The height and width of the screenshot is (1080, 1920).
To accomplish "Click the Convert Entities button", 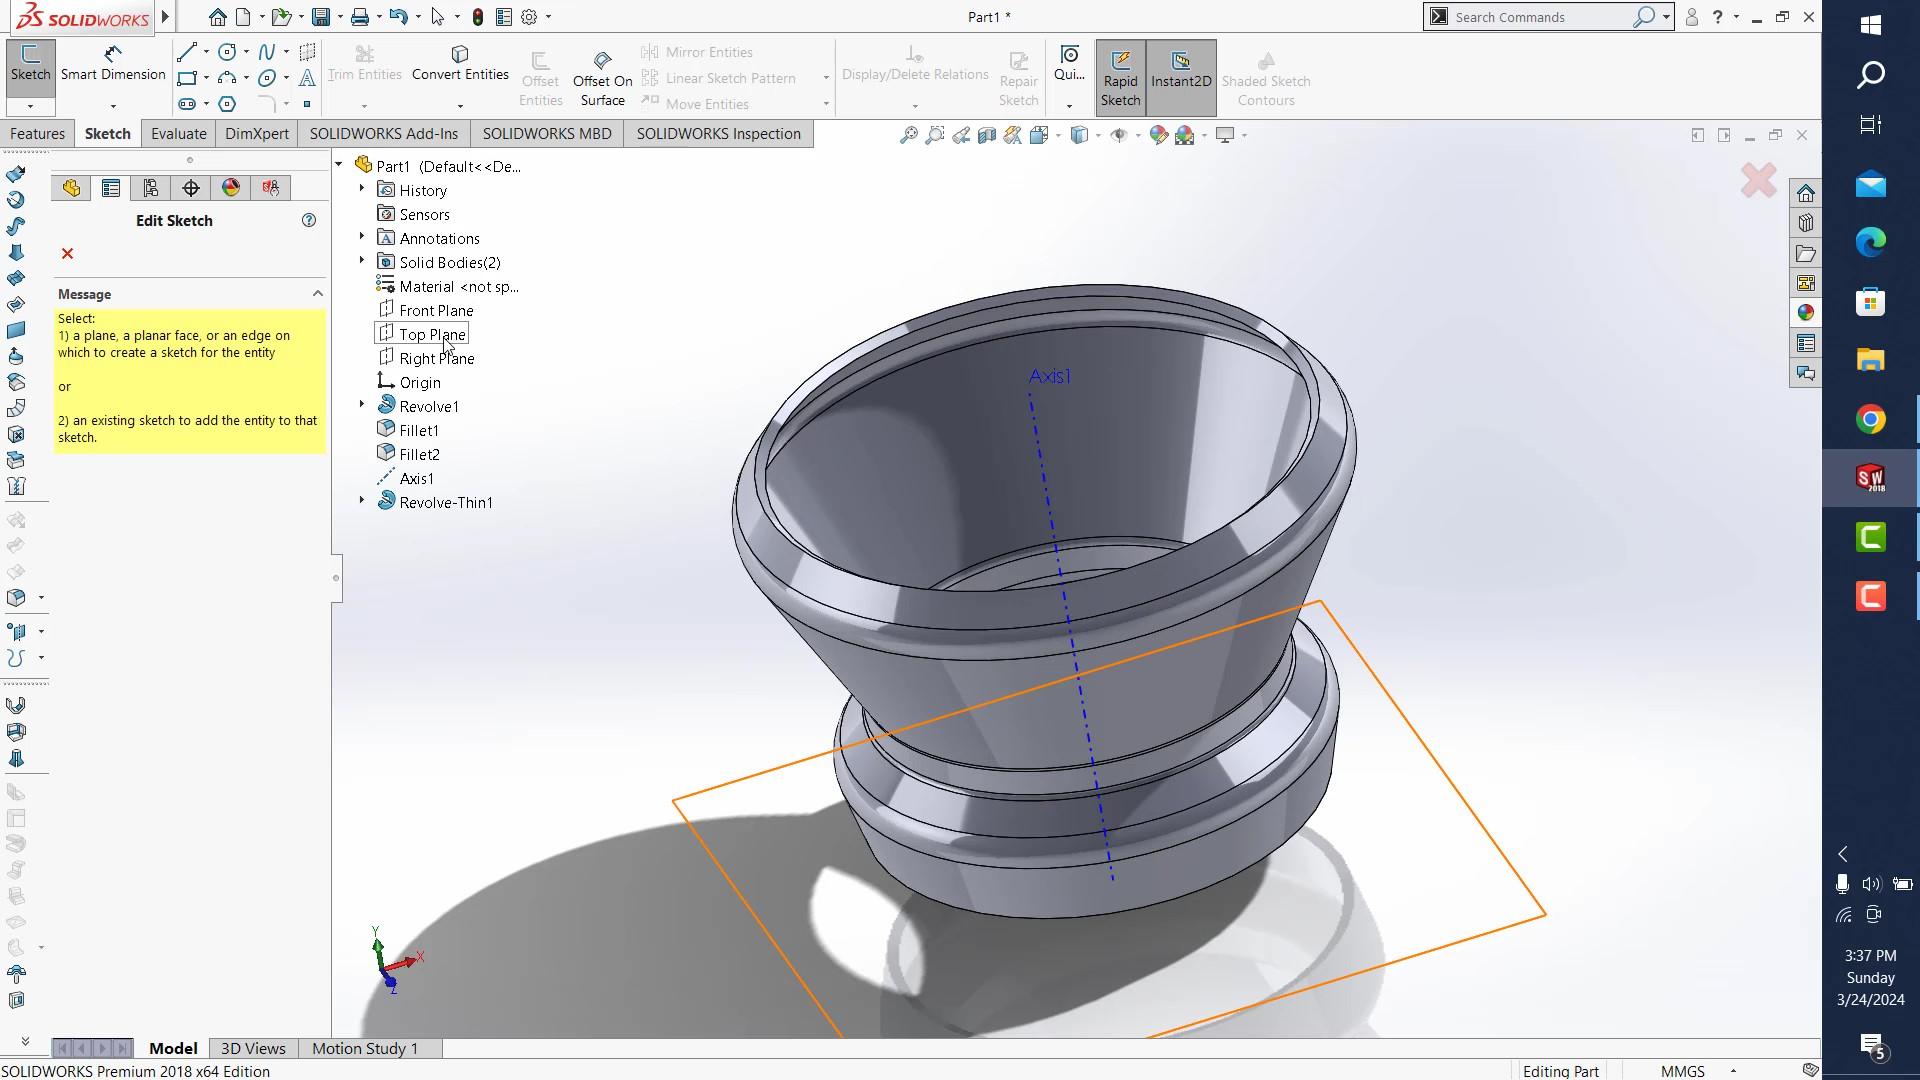I will (x=460, y=62).
